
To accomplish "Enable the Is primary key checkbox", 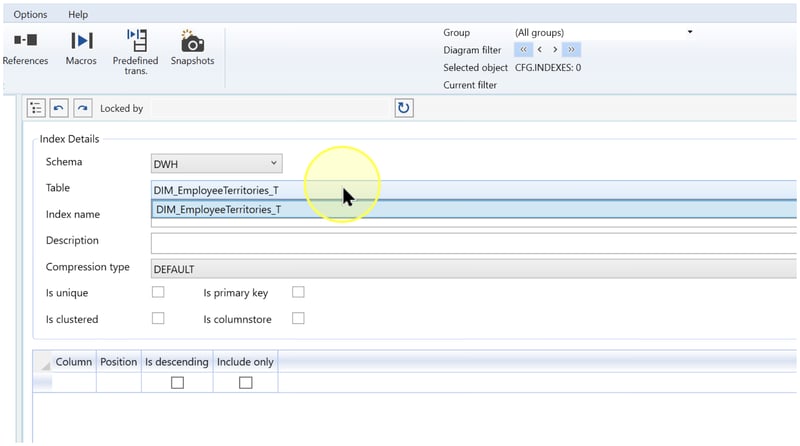I will point(298,292).
